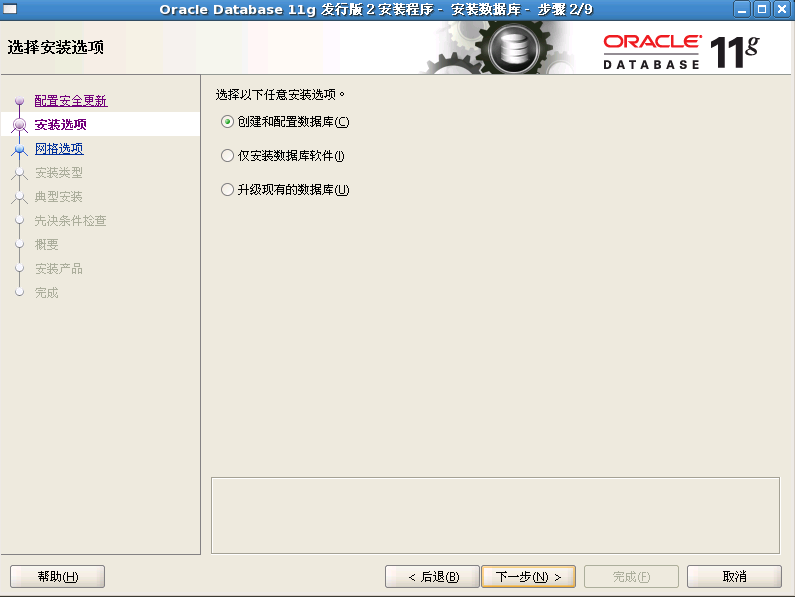This screenshot has height=597, width=795.
Task: Click the 选择安装选项 page heading
Action: [56, 47]
